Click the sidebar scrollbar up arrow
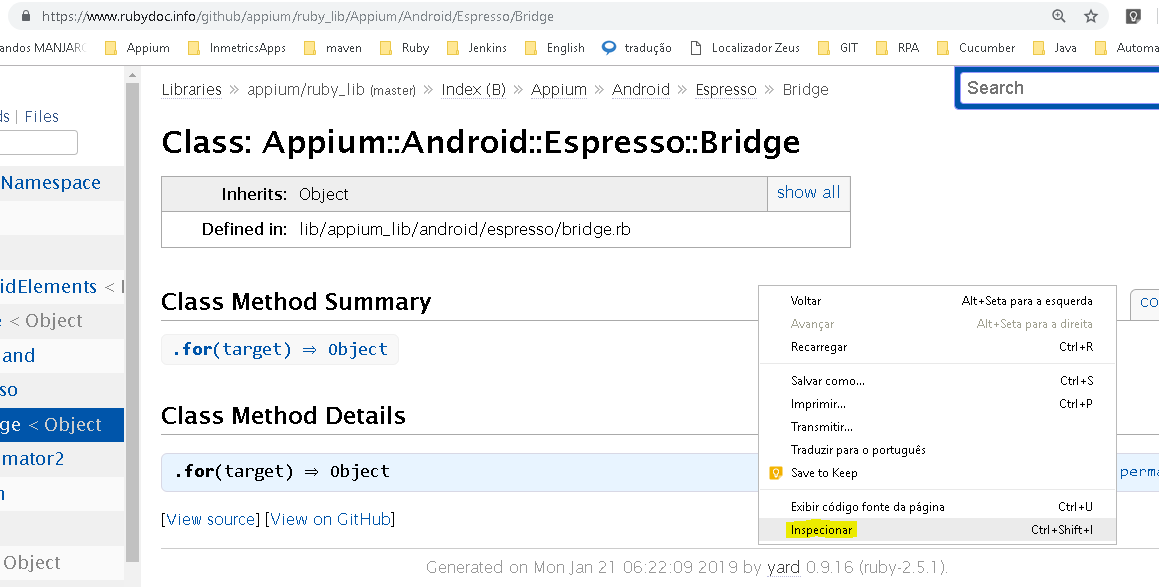Viewport: 1159px width, 587px height. point(132,75)
